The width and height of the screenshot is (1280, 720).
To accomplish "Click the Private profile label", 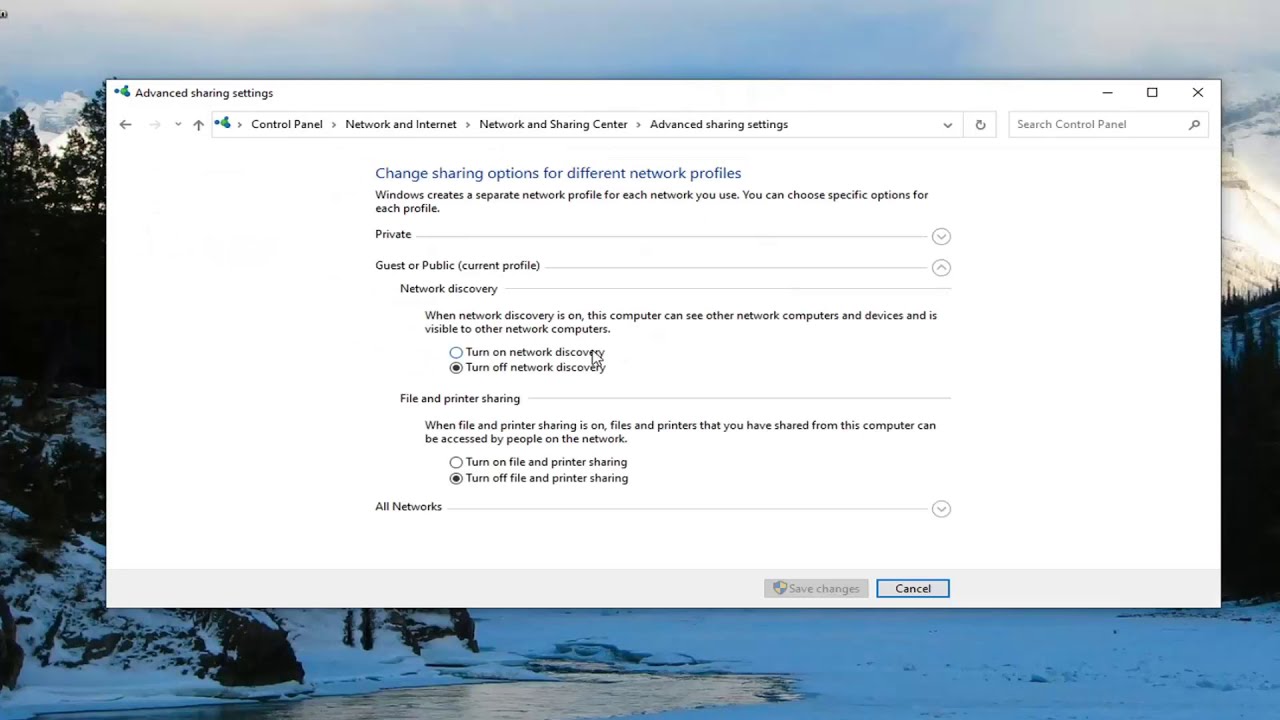I will [393, 234].
